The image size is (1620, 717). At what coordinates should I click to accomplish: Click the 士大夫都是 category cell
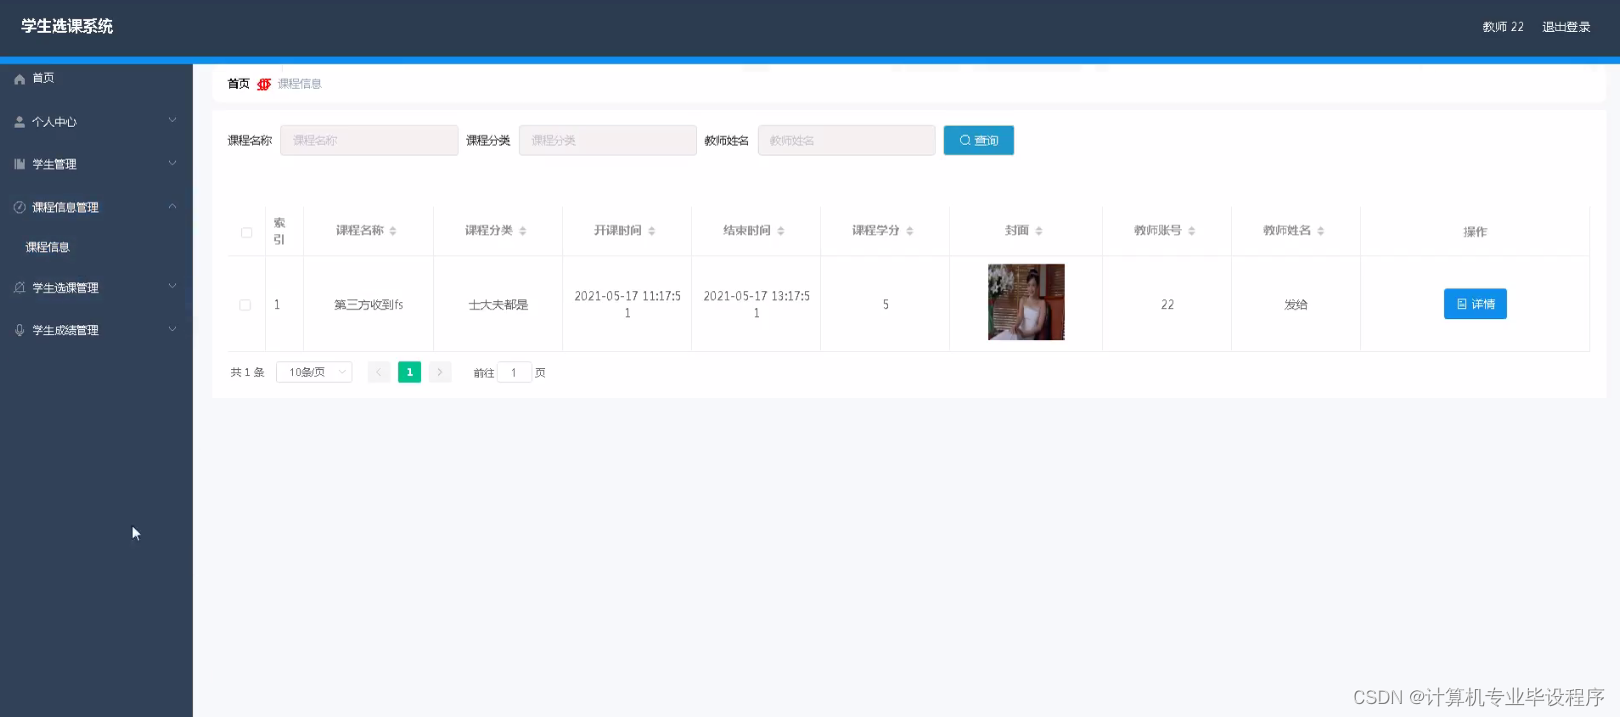498,305
